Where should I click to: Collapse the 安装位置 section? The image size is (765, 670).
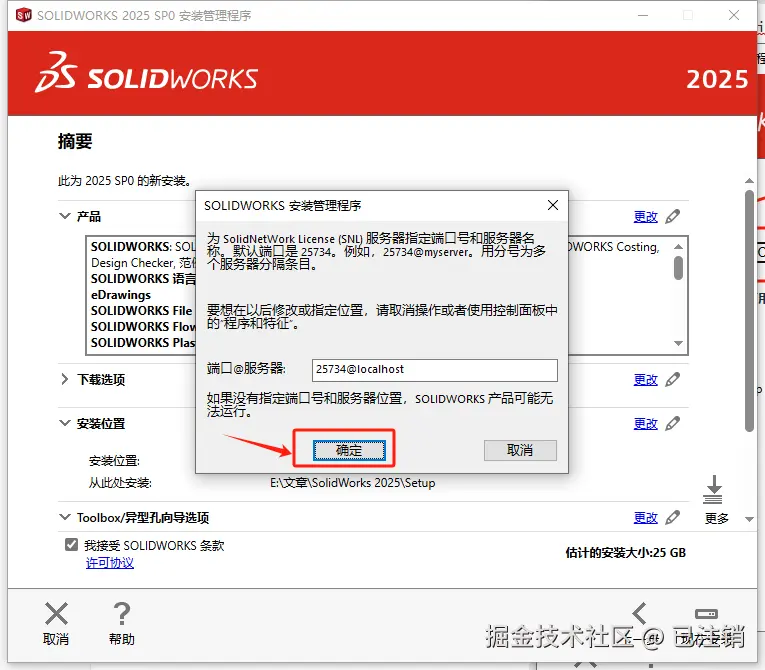(64, 423)
